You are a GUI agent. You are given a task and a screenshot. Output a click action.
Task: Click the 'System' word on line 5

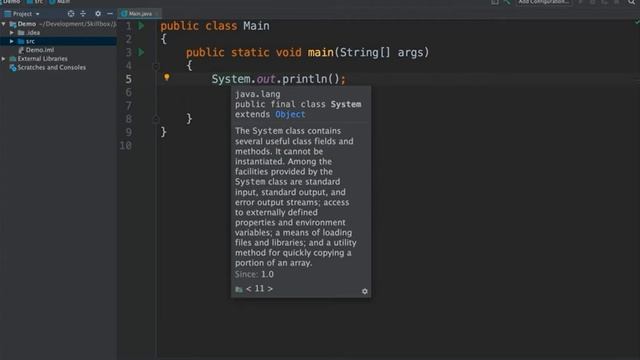231,79
